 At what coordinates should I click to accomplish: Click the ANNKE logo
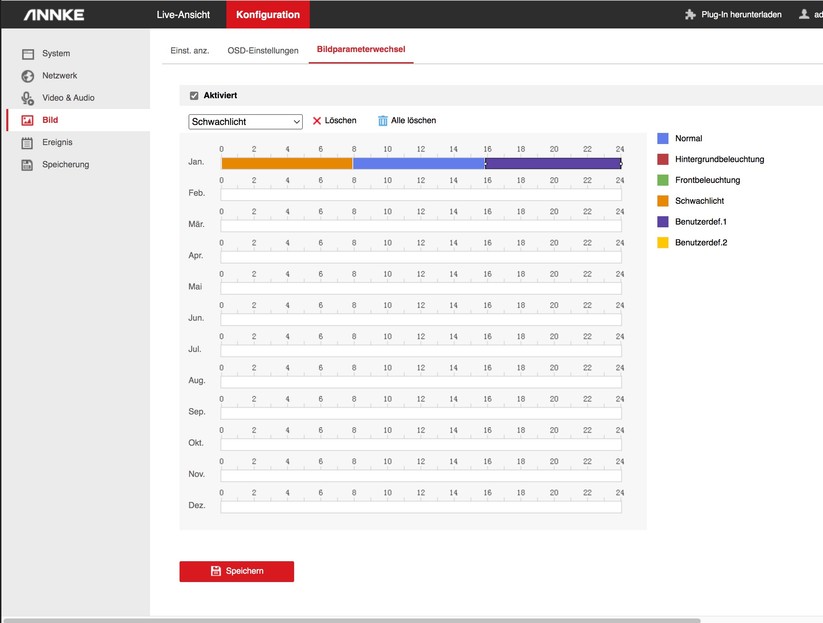(54, 15)
